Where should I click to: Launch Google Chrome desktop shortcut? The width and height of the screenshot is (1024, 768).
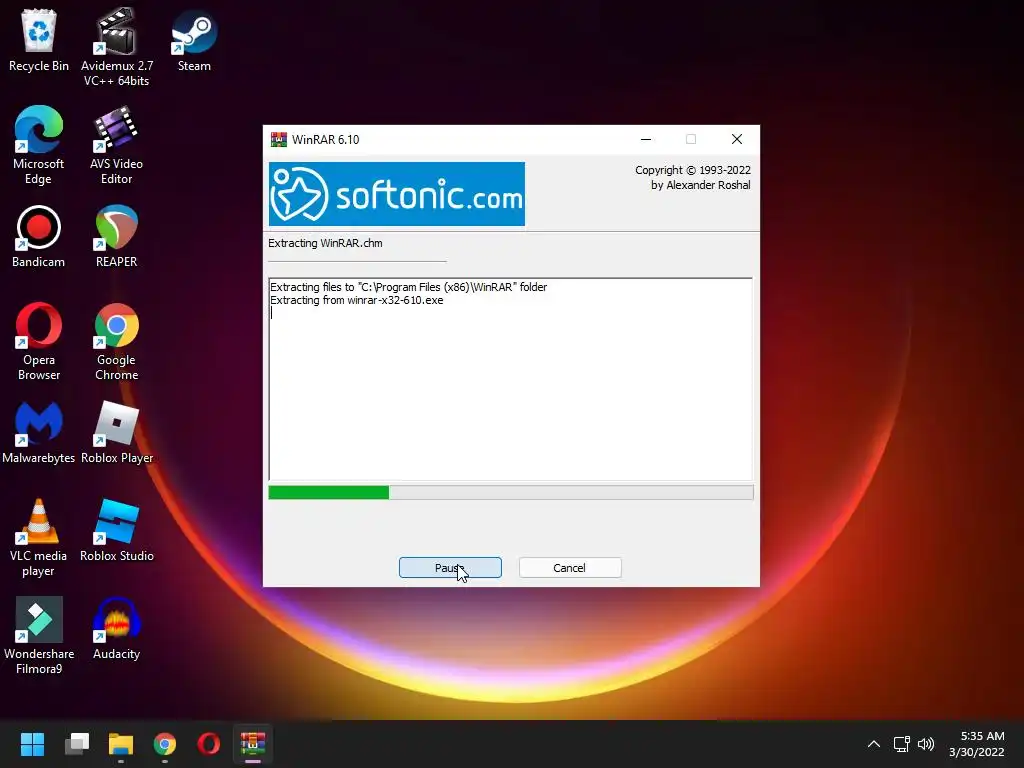(116, 341)
